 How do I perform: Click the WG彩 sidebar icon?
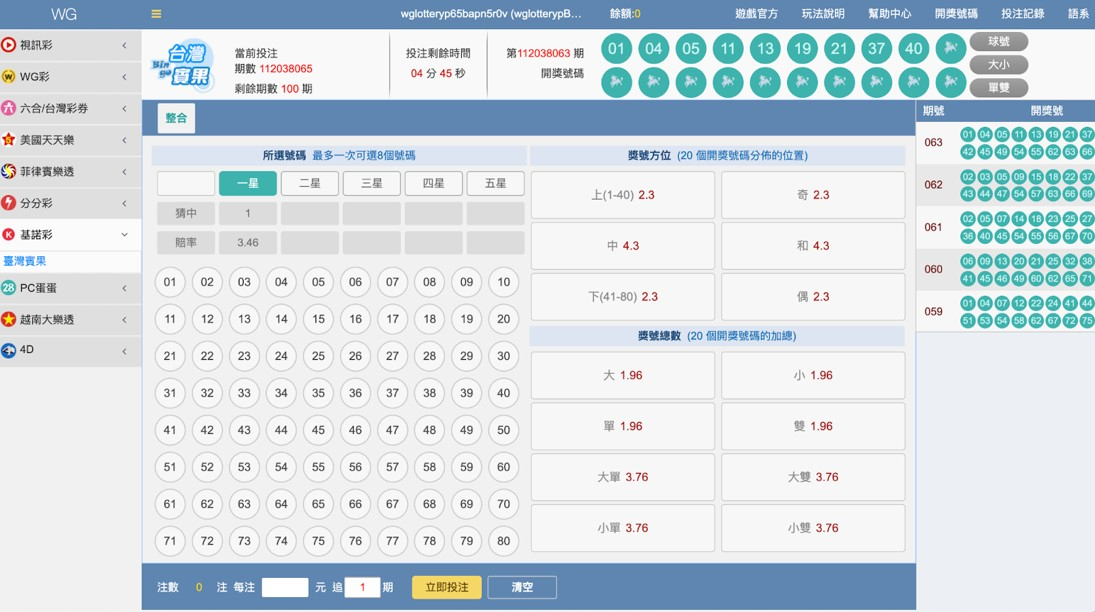coord(9,77)
